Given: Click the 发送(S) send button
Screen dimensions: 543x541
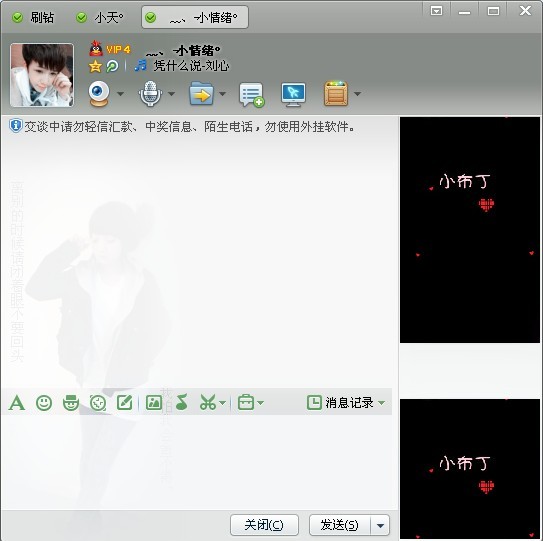Looking at the screenshot, I should tap(340, 525).
